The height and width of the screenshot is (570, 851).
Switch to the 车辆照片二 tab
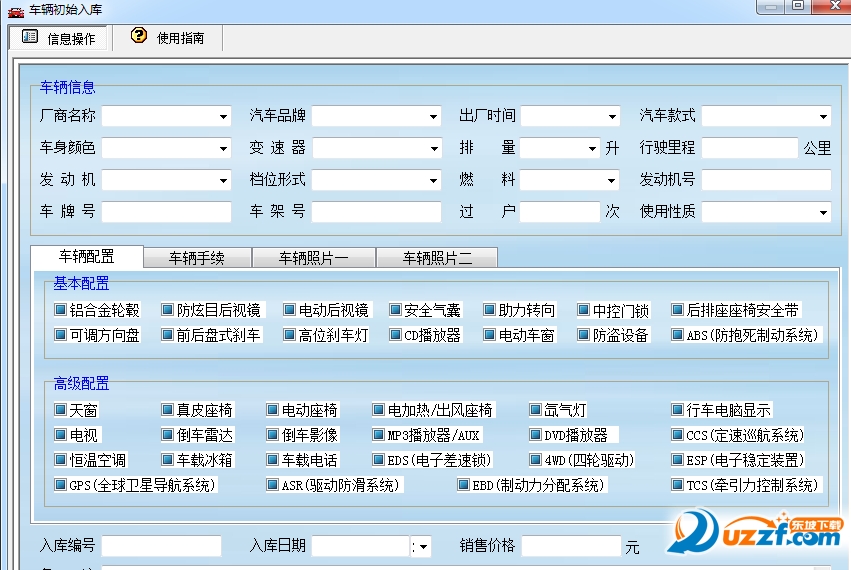pos(437,258)
